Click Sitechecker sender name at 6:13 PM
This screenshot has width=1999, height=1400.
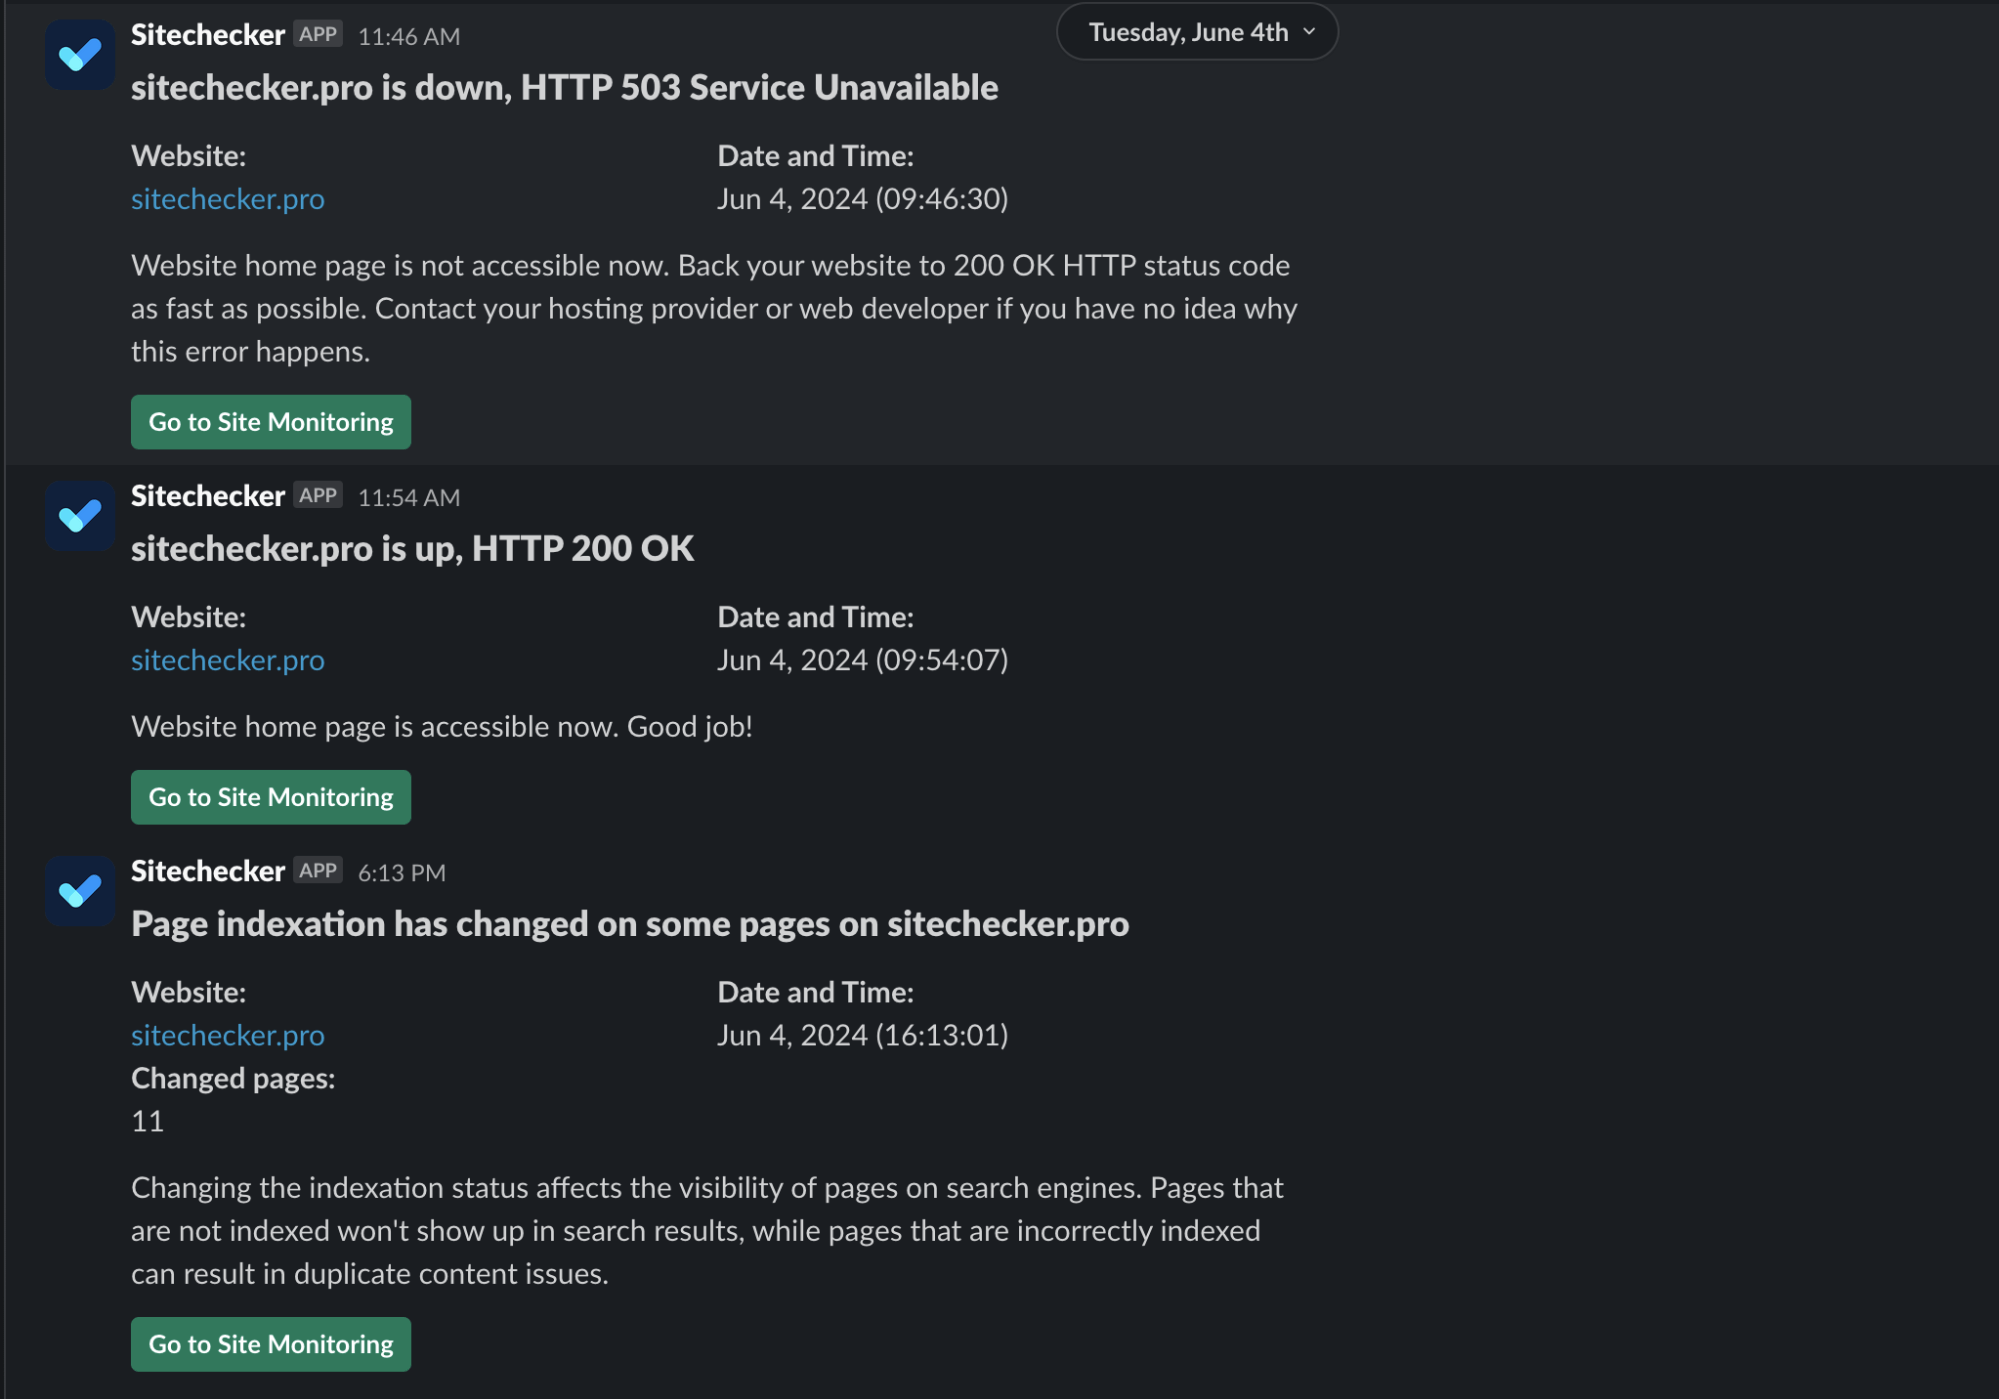click(208, 871)
